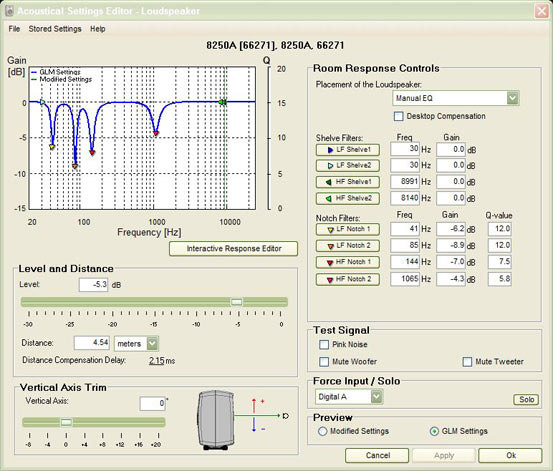Click the Ok button

coord(510,455)
